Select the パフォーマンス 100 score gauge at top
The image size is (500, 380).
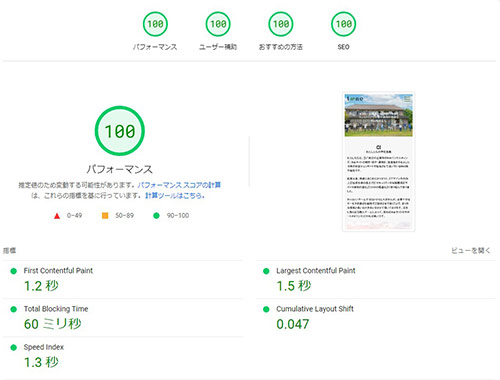click(x=155, y=24)
